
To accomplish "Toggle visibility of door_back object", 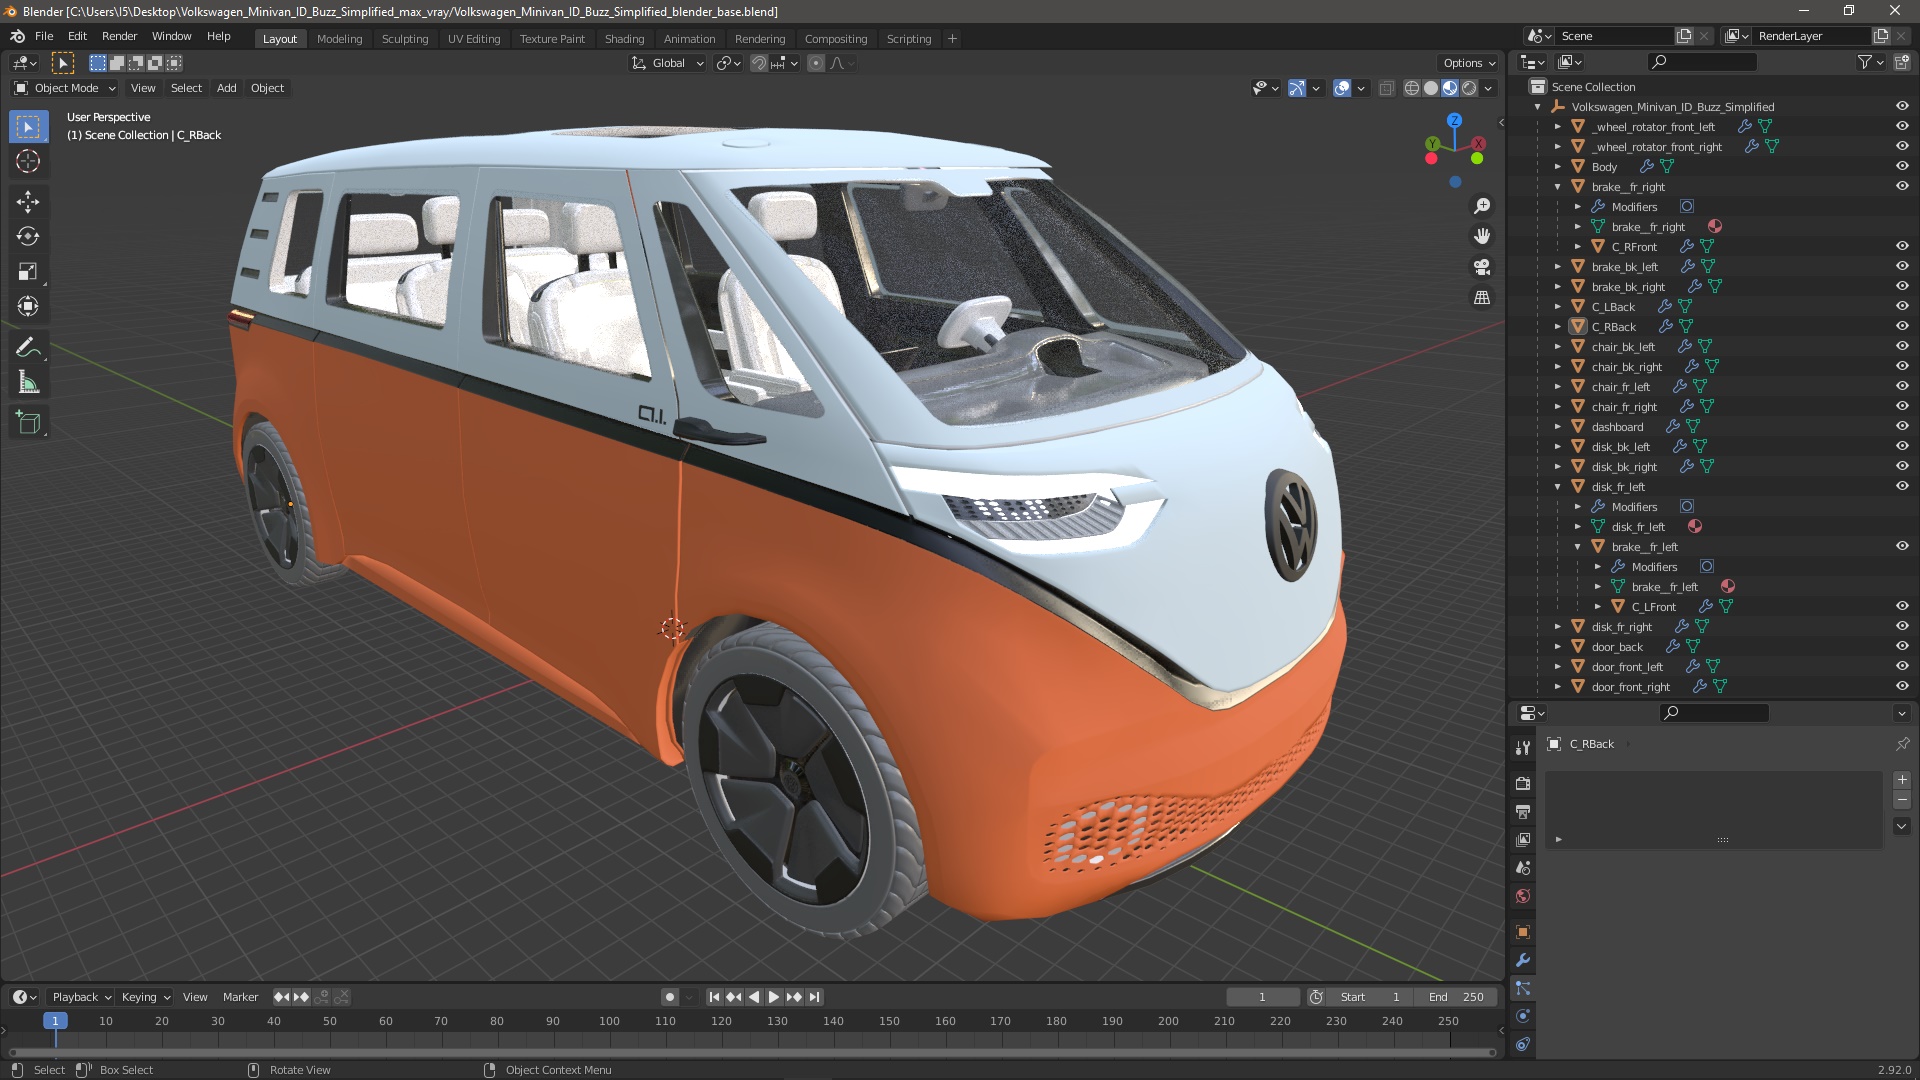I will pyautogui.click(x=1902, y=646).
